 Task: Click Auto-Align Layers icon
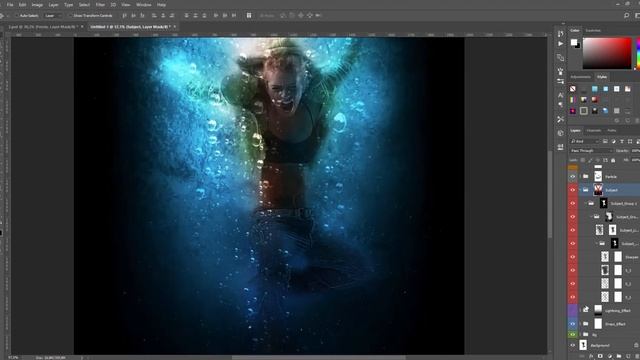(249, 16)
